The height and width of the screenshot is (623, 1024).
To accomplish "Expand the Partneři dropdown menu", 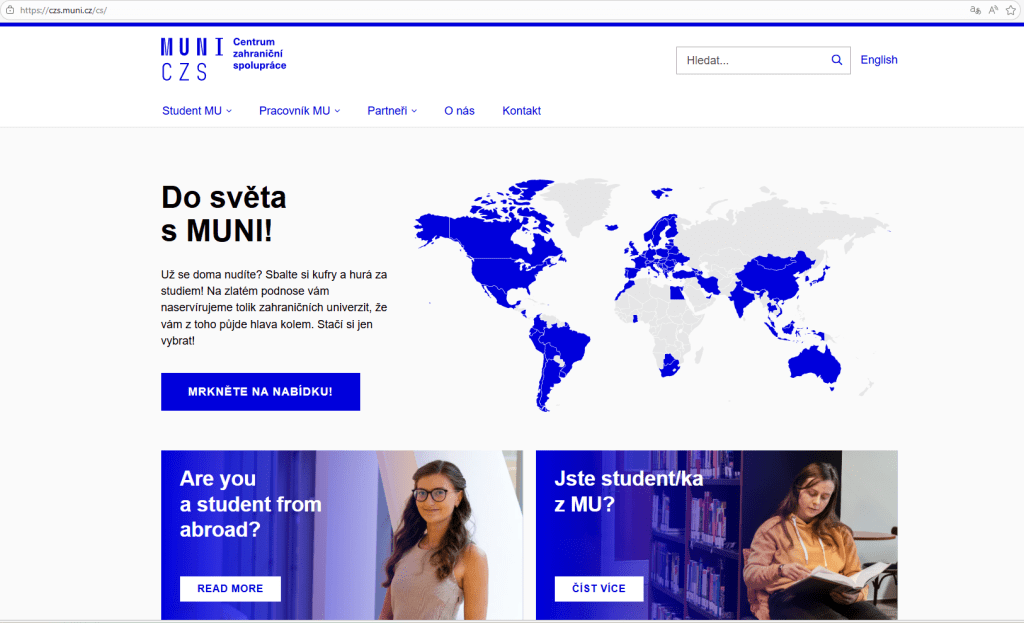I will pyautogui.click(x=392, y=111).
